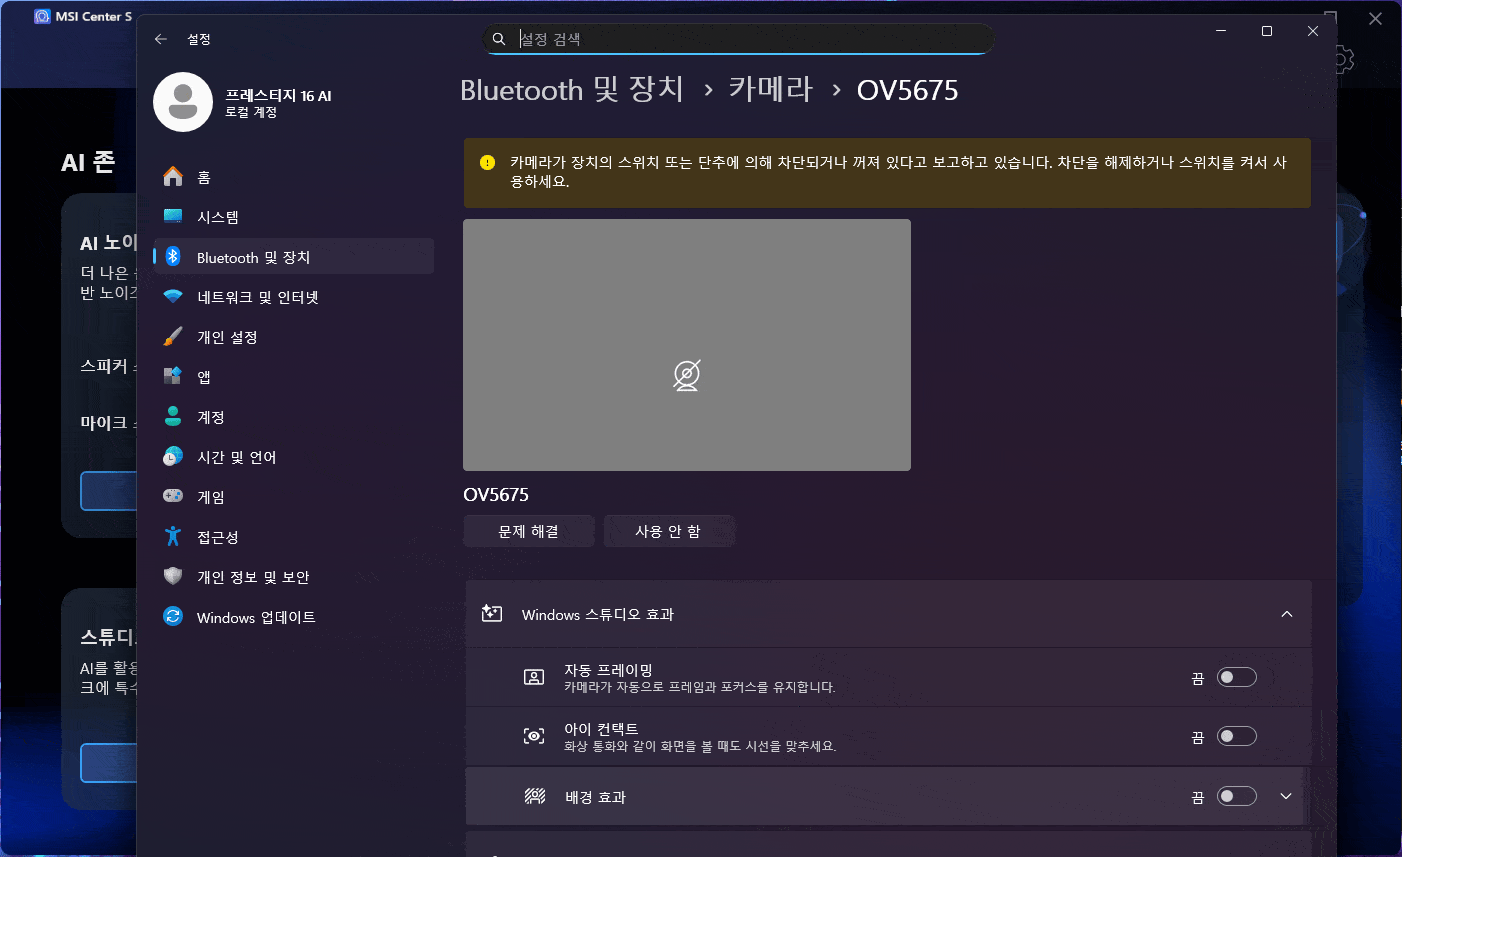Click the 설정 검색 search field
The width and height of the screenshot is (1507, 931).
pyautogui.click(x=740, y=39)
